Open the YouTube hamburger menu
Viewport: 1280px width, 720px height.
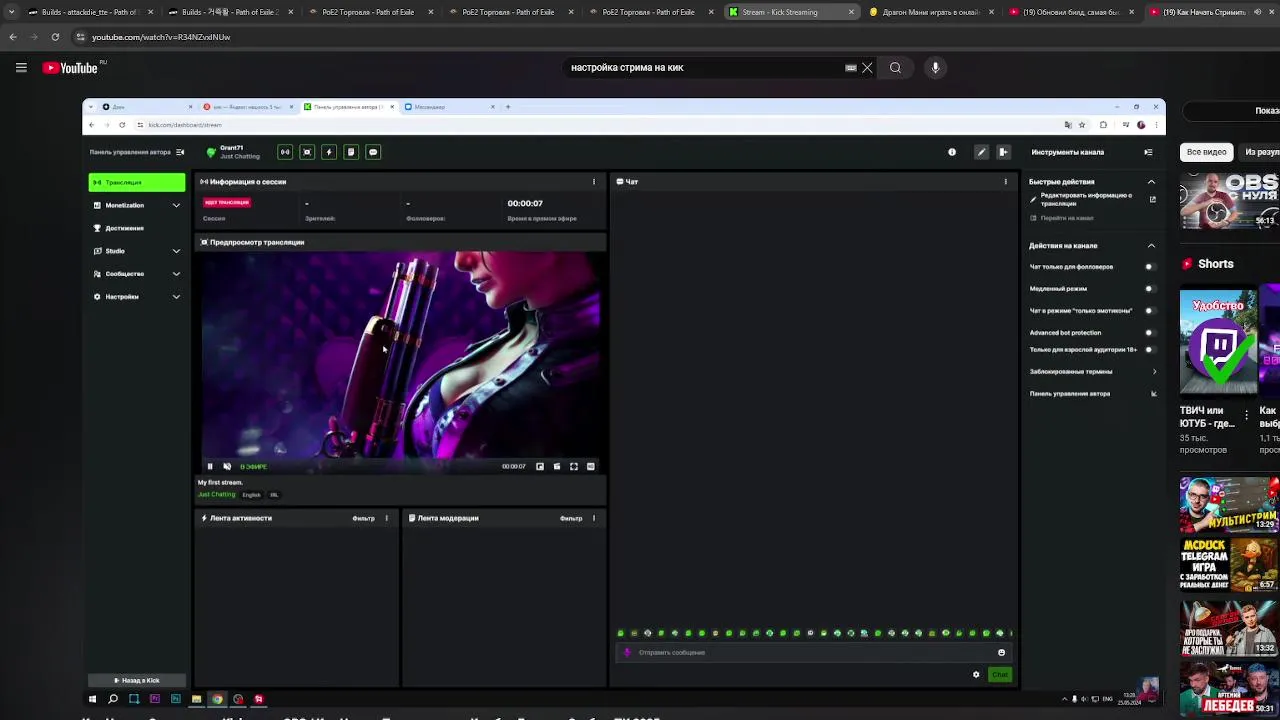point(21,68)
